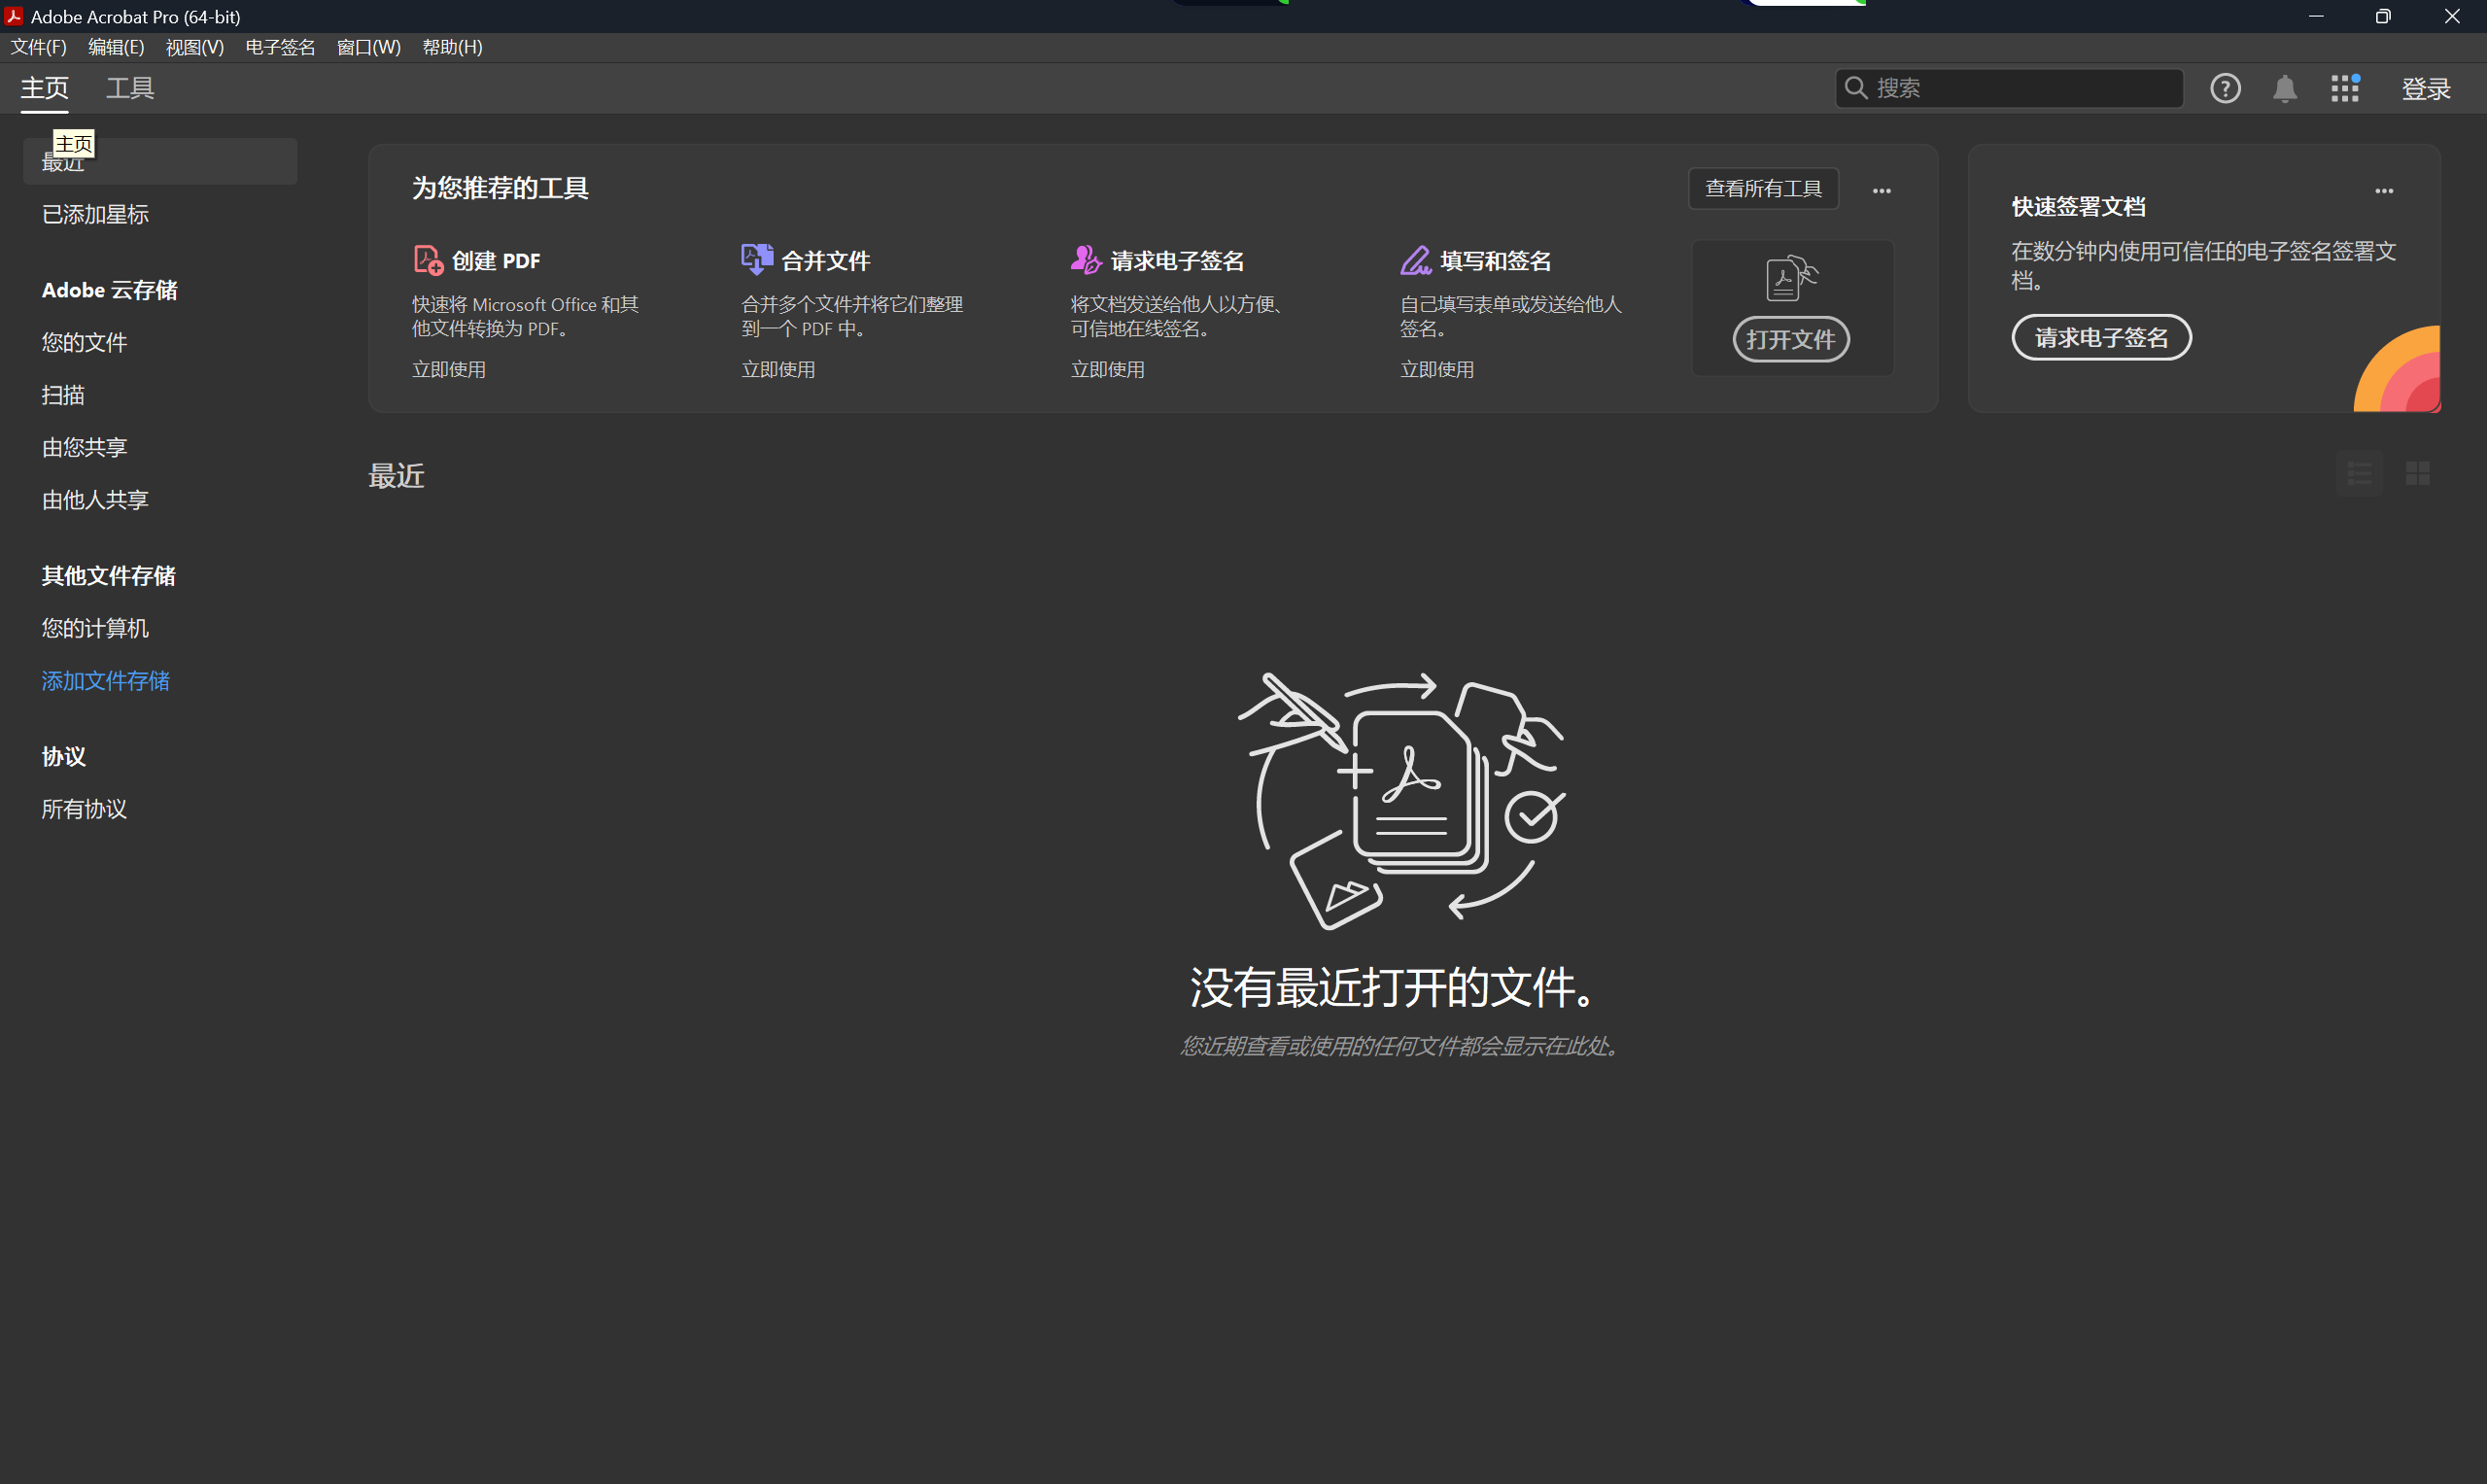
Task: Switch to the 工具 tab
Action: click(x=130, y=88)
